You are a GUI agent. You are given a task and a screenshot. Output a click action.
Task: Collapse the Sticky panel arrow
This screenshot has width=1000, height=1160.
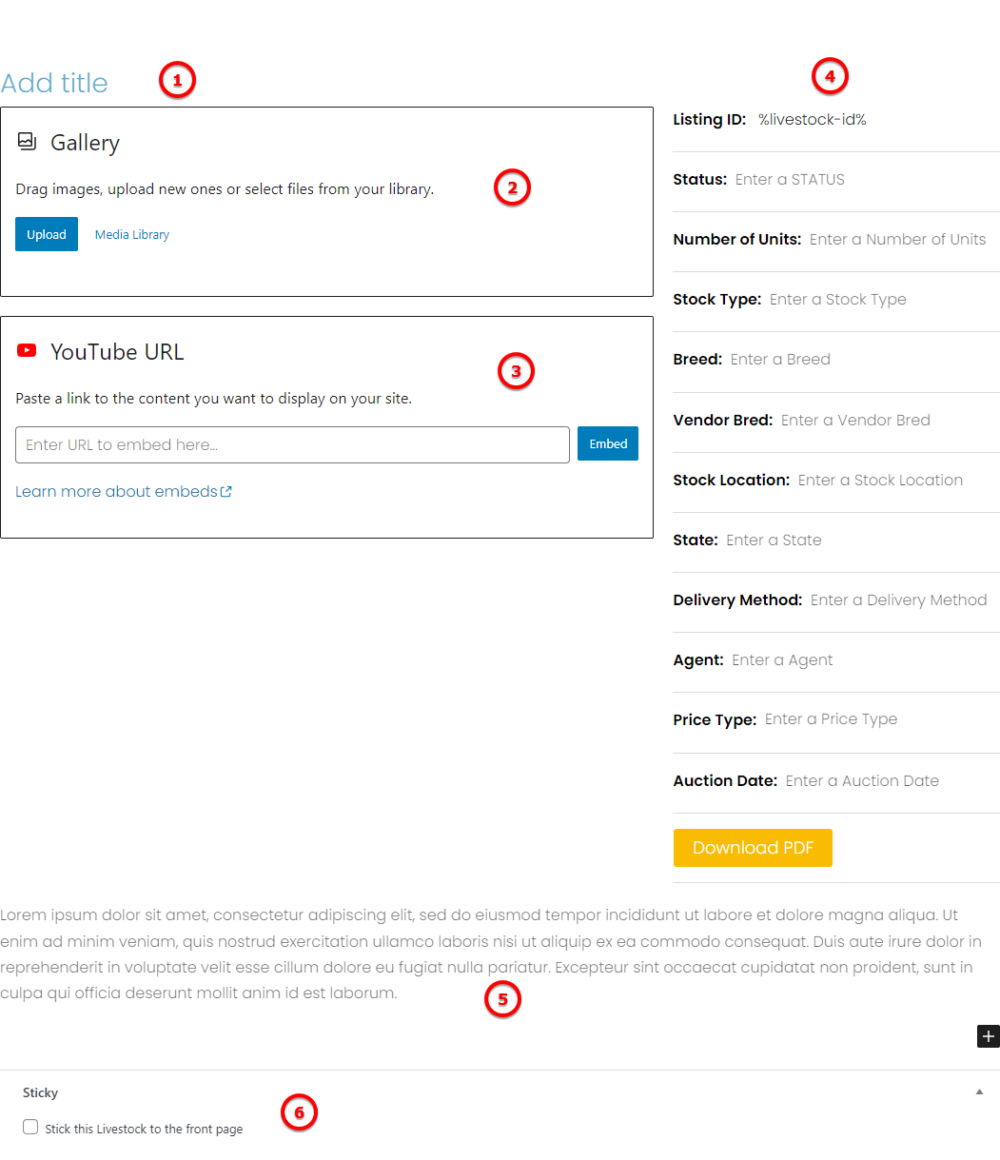(979, 1092)
